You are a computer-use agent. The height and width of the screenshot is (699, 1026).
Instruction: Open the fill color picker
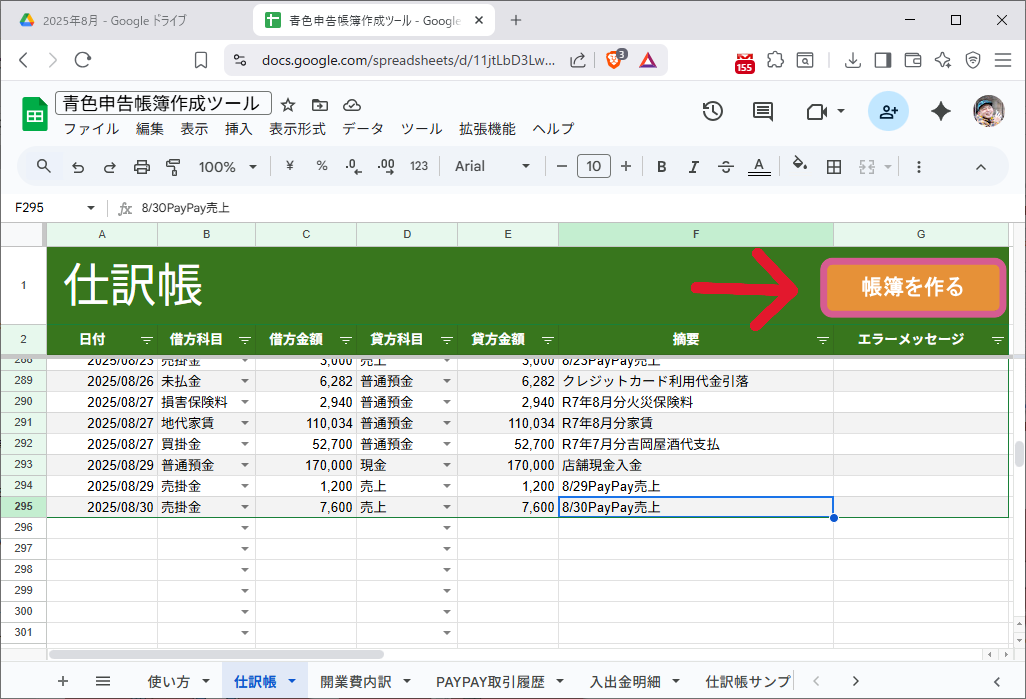tap(799, 166)
